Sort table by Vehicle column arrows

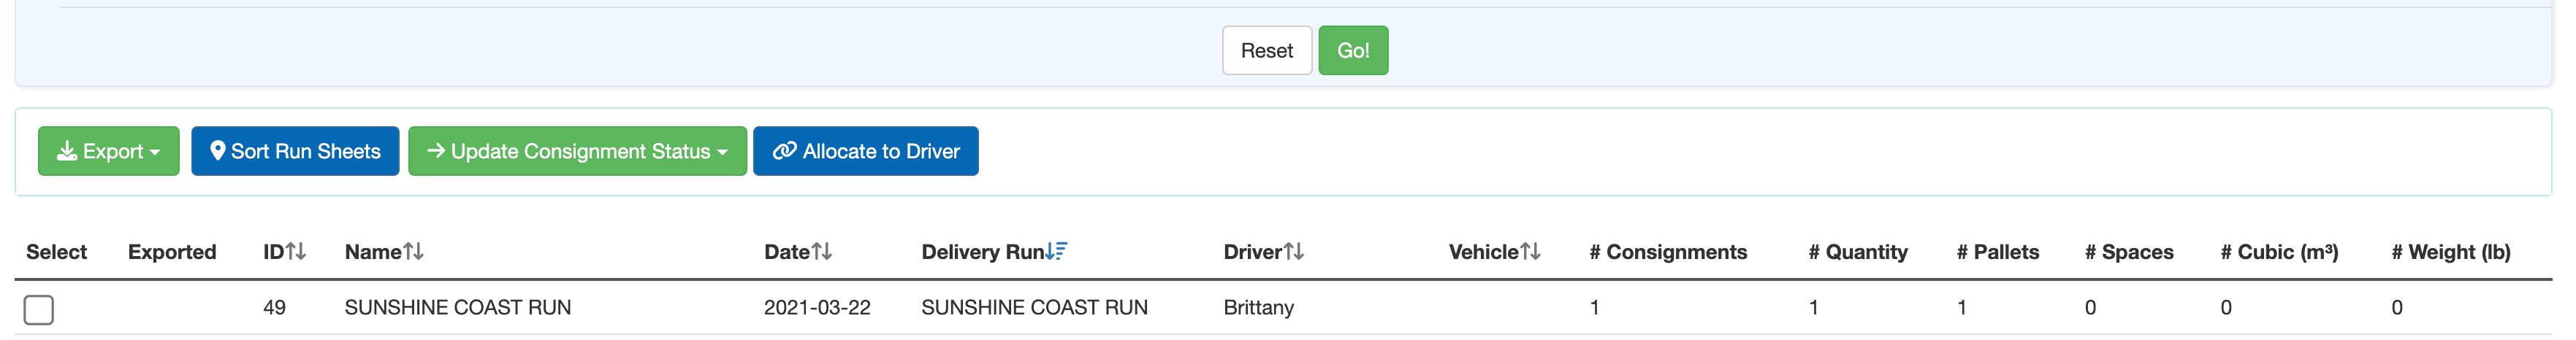coord(1530,252)
